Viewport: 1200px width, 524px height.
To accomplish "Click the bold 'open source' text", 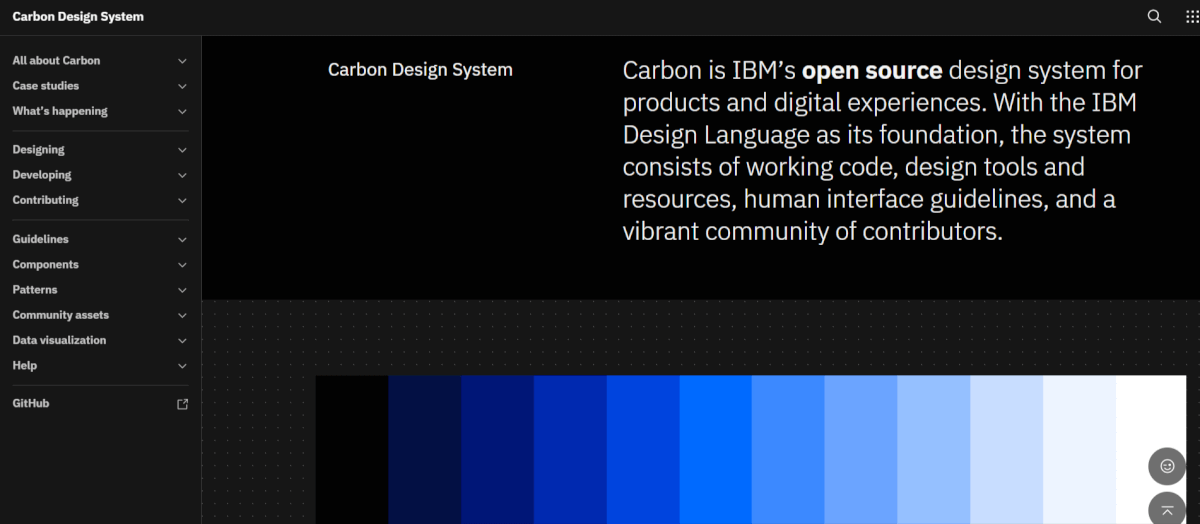I will pyautogui.click(x=872, y=70).
